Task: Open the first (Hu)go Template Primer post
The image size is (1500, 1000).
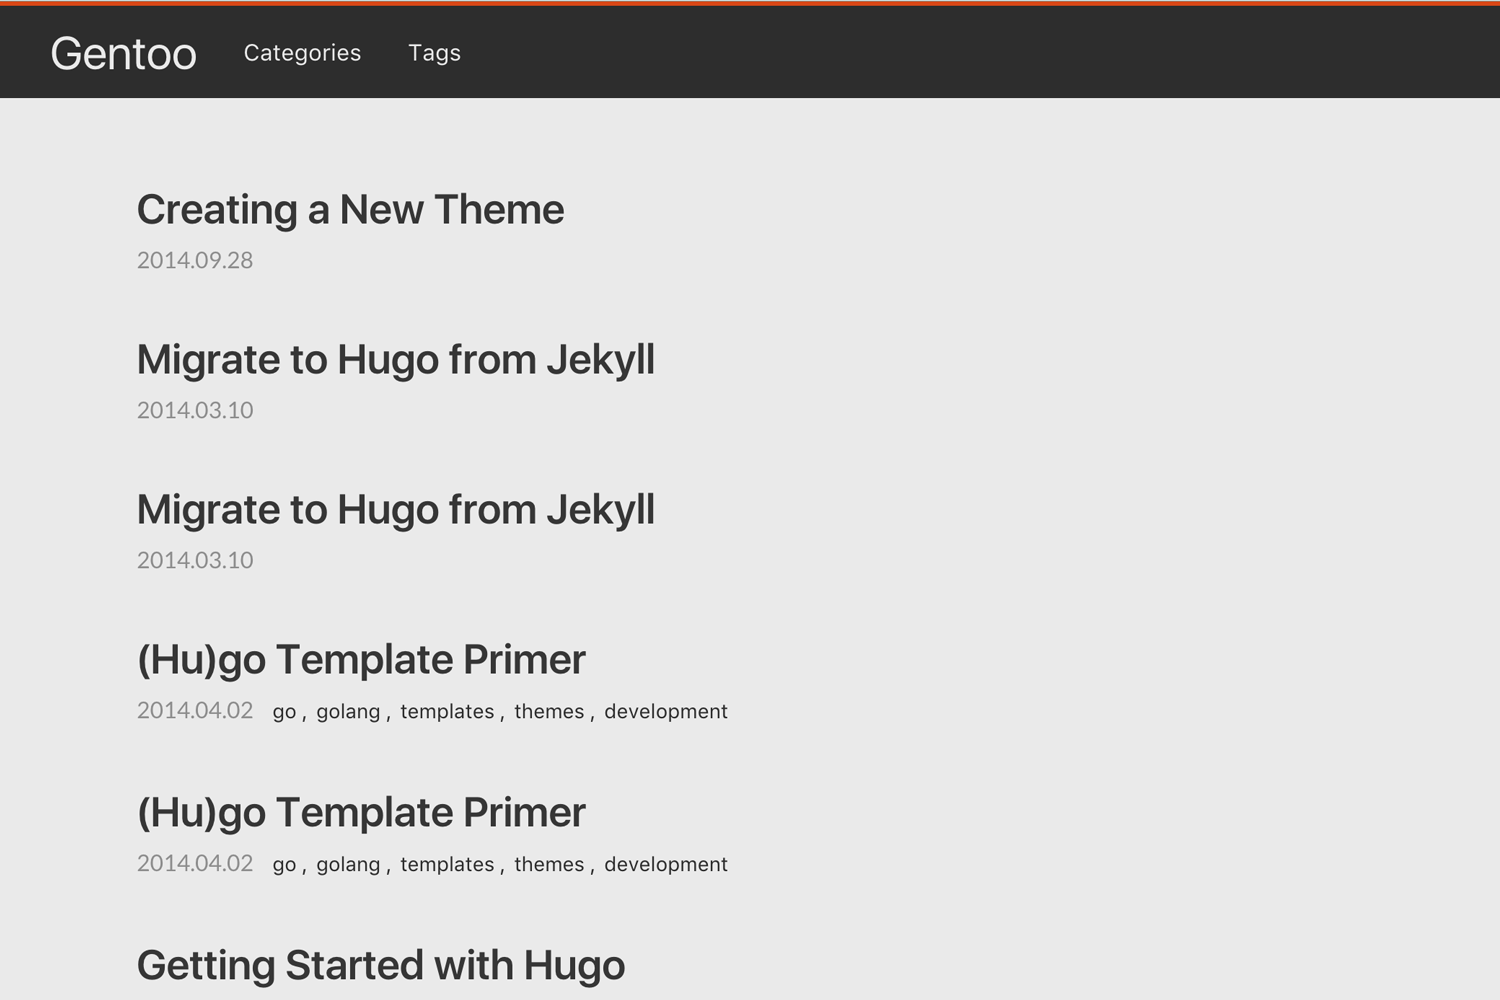Action: click(361, 660)
